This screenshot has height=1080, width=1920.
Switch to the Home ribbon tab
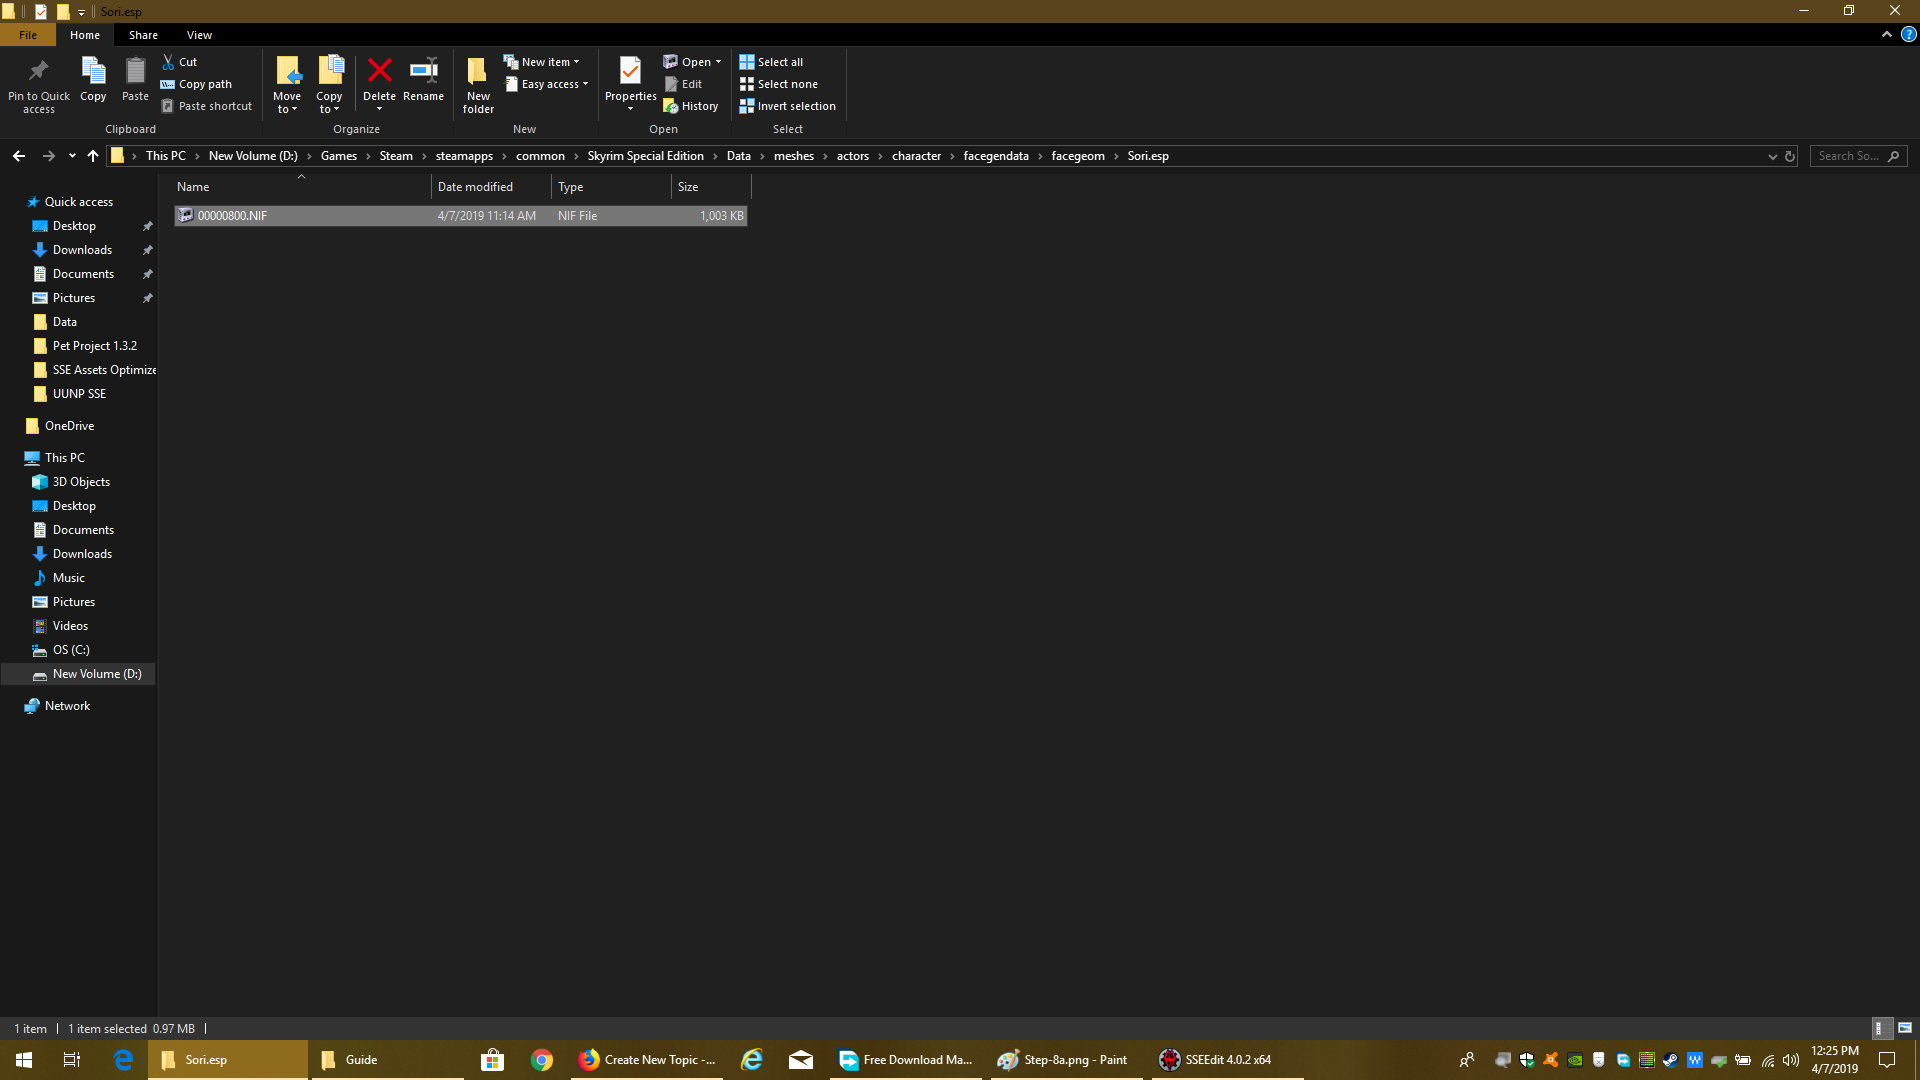tap(85, 35)
